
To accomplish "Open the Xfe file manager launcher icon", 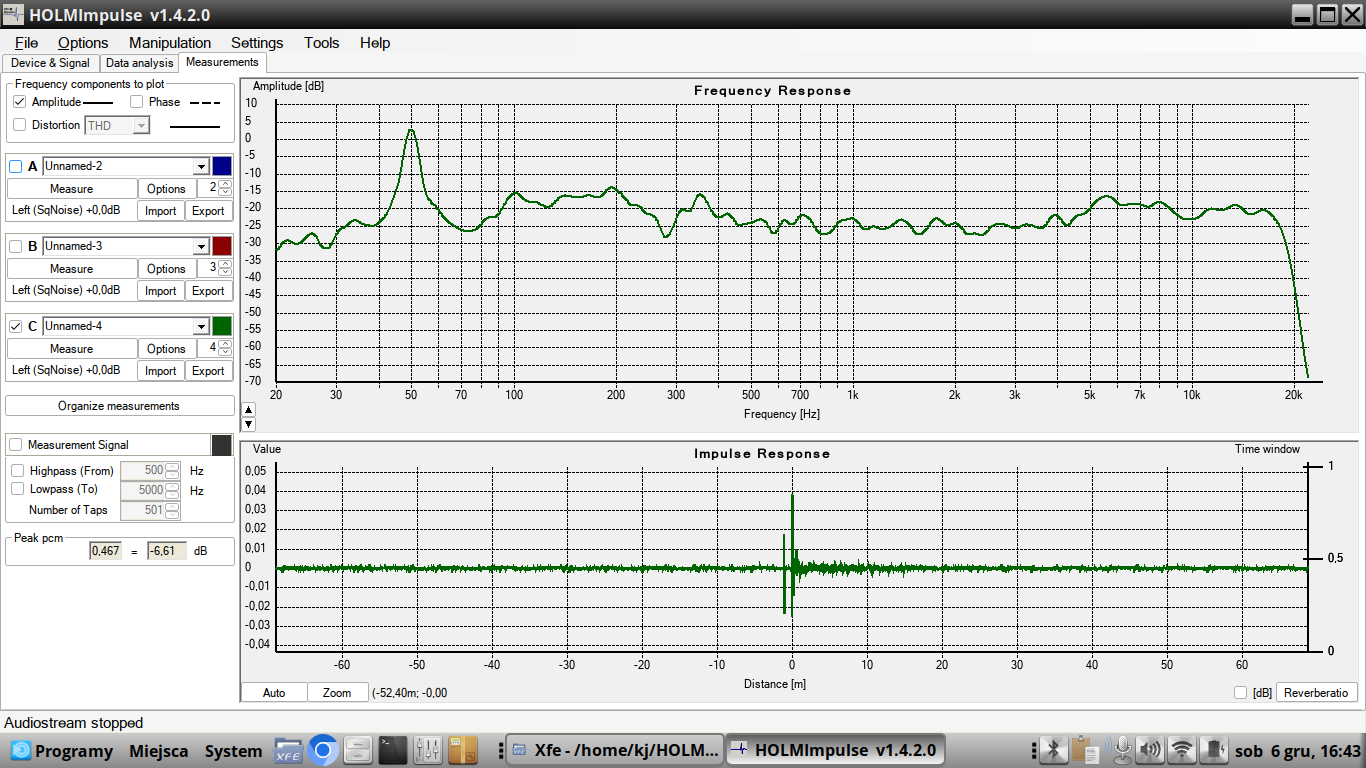I will (x=288, y=750).
